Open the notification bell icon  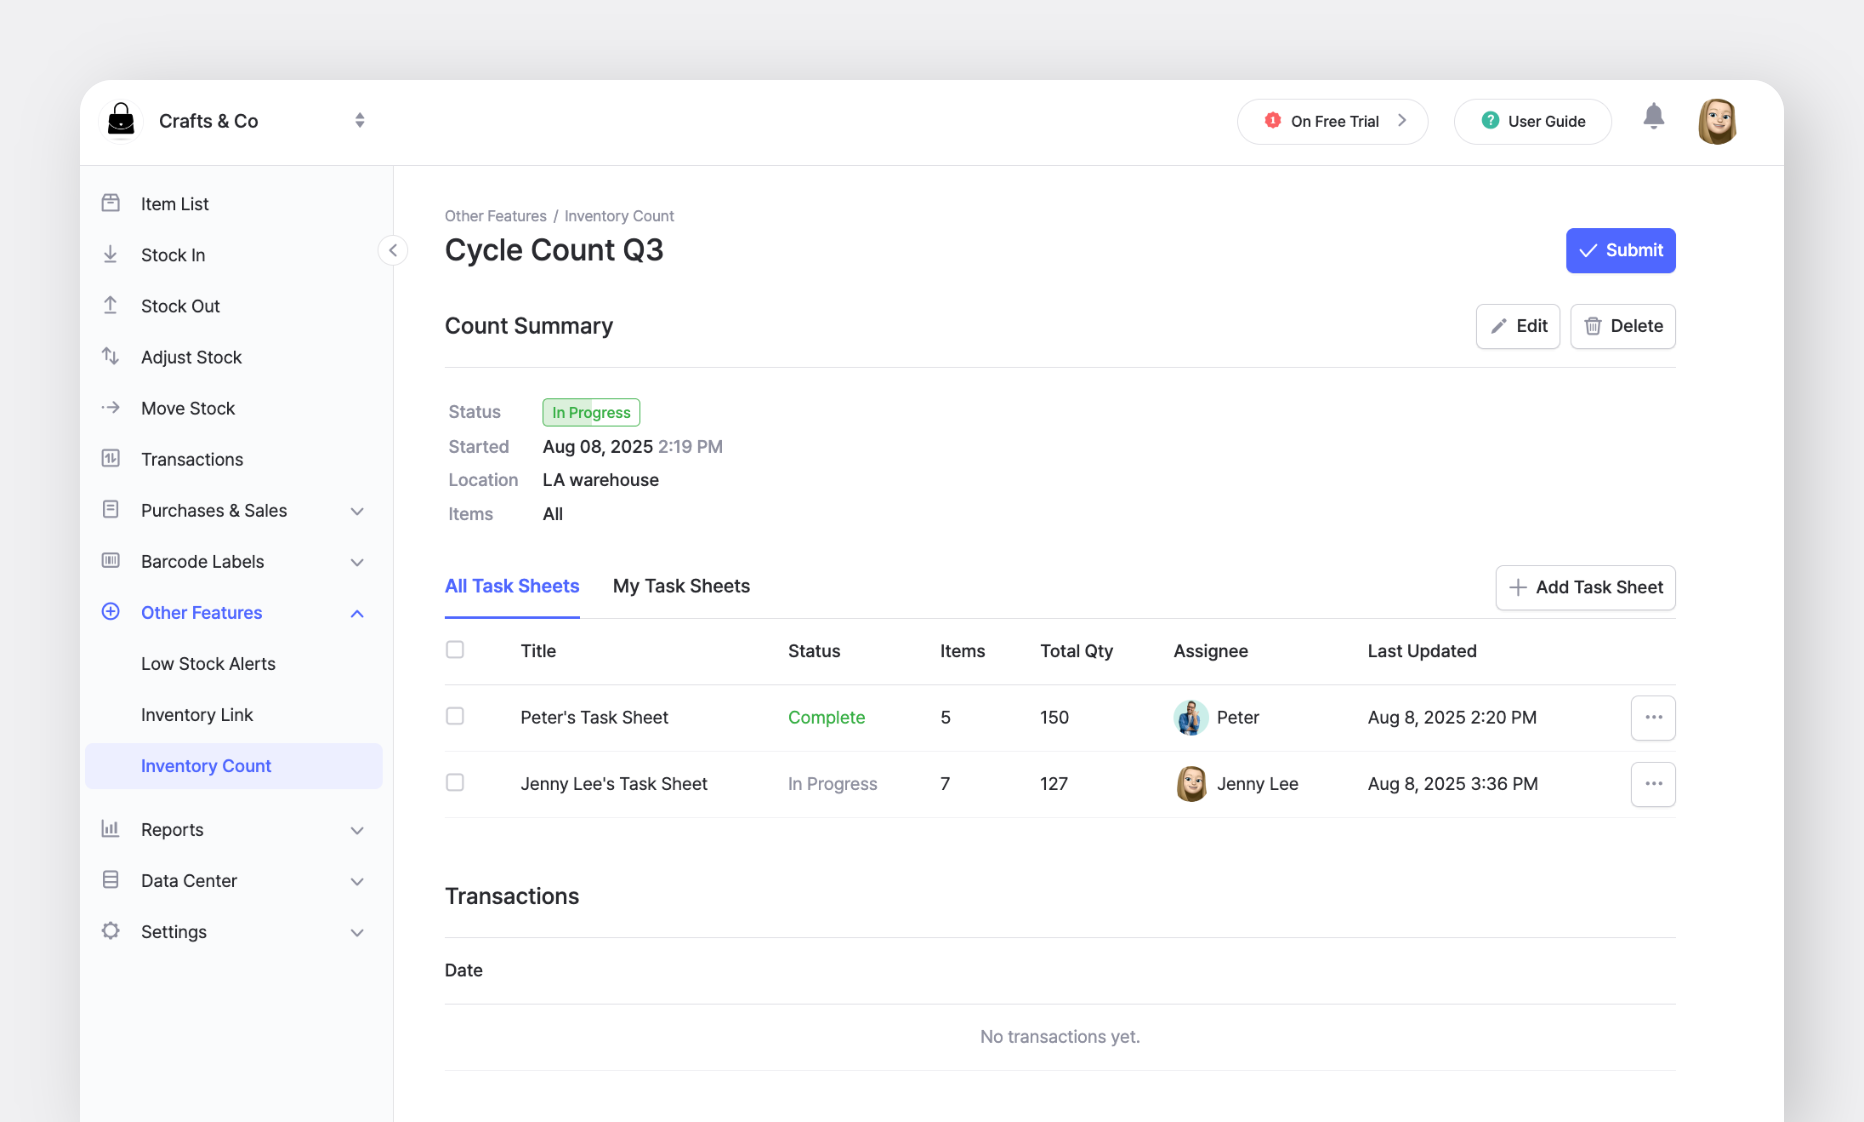[1654, 117]
